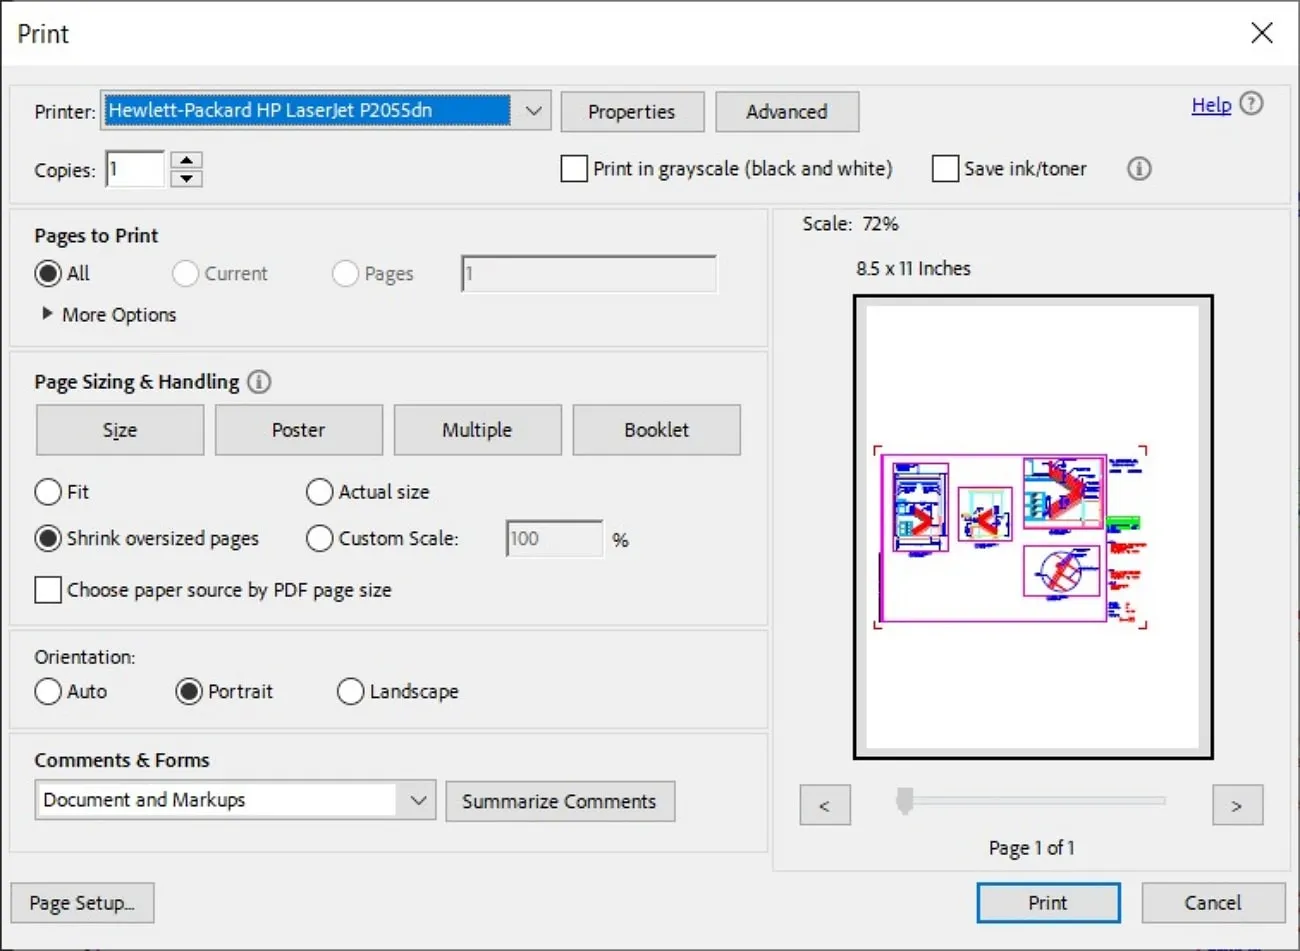The height and width of the screenshot is (951, 1300).
Task: Close the Print dialog
Action: coord(1262,33)
